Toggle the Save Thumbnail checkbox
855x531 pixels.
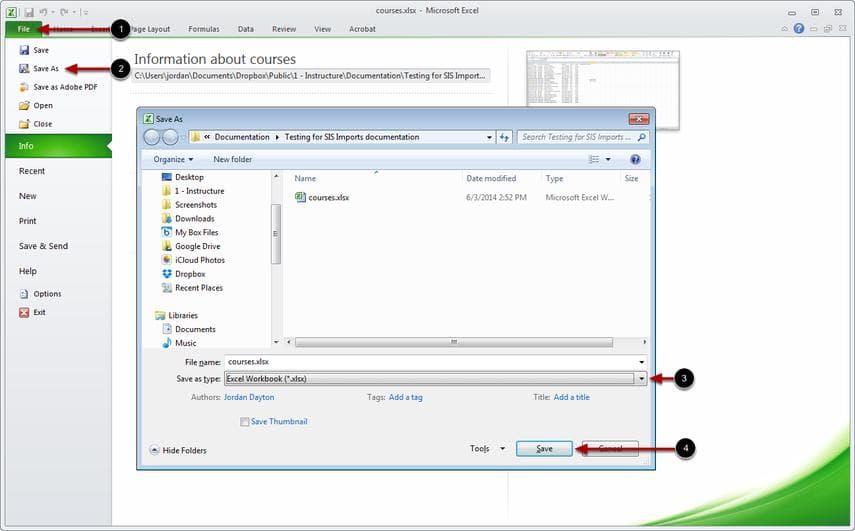[x=245, y=421]
